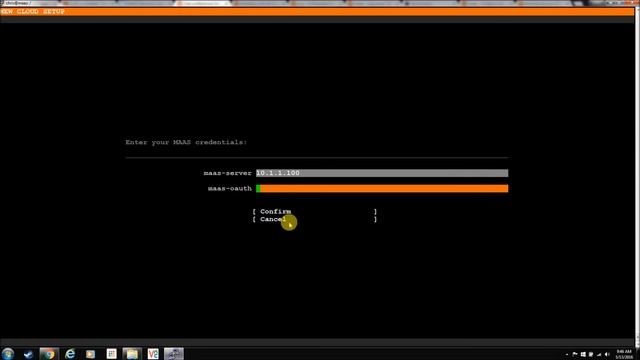Show hidden system tray icons
Image resolution: width=640 pixels, height=360 pixels.
click(x=567, y=354)
